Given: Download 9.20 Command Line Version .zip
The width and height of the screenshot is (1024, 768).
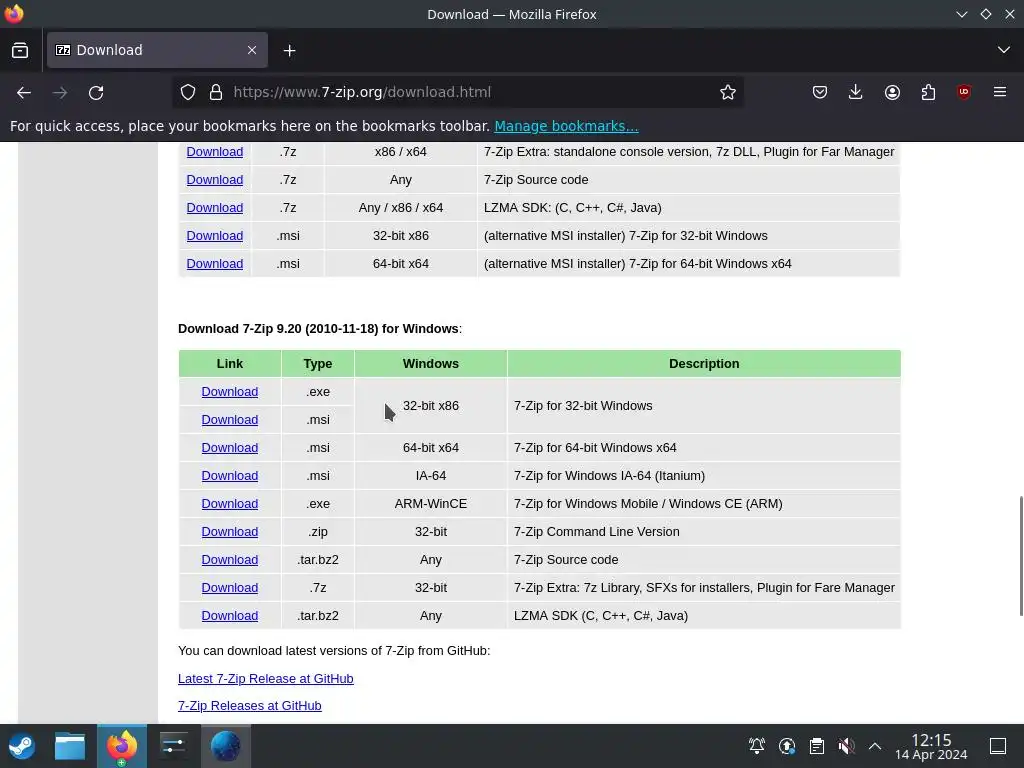Looking at the screenshot, I should click(230, 532).
